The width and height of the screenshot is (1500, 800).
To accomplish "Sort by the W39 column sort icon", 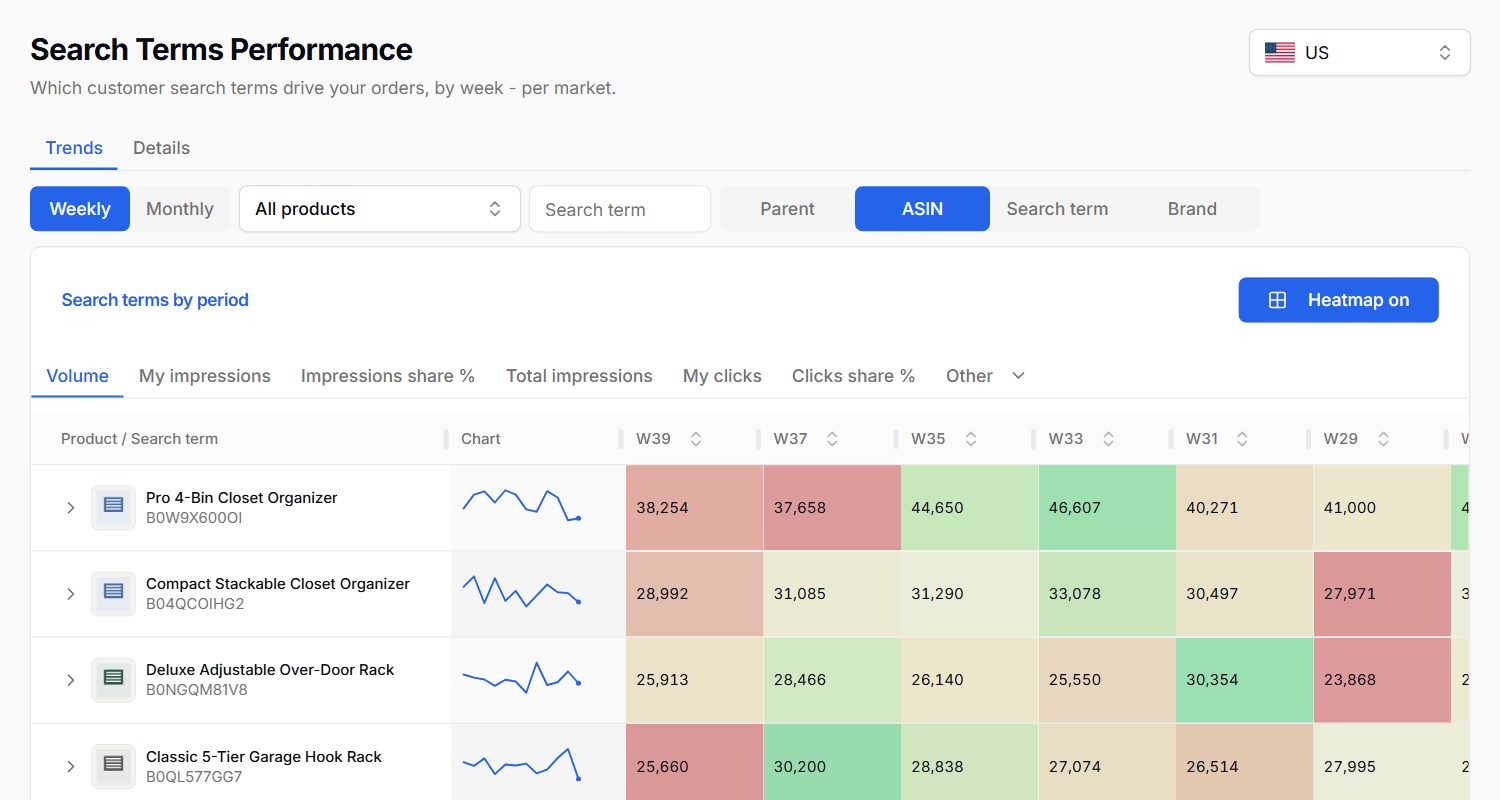I will click(696, 439).
